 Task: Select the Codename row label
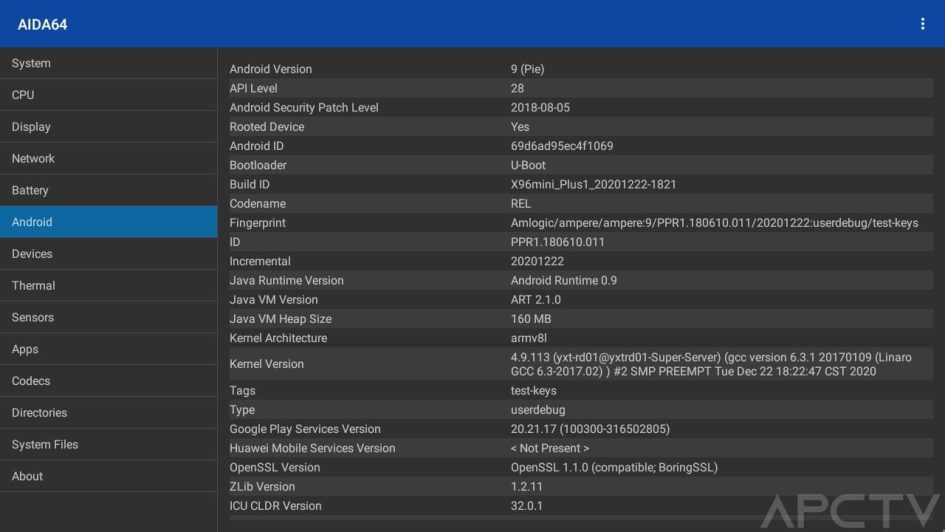(x=257, y=204)
